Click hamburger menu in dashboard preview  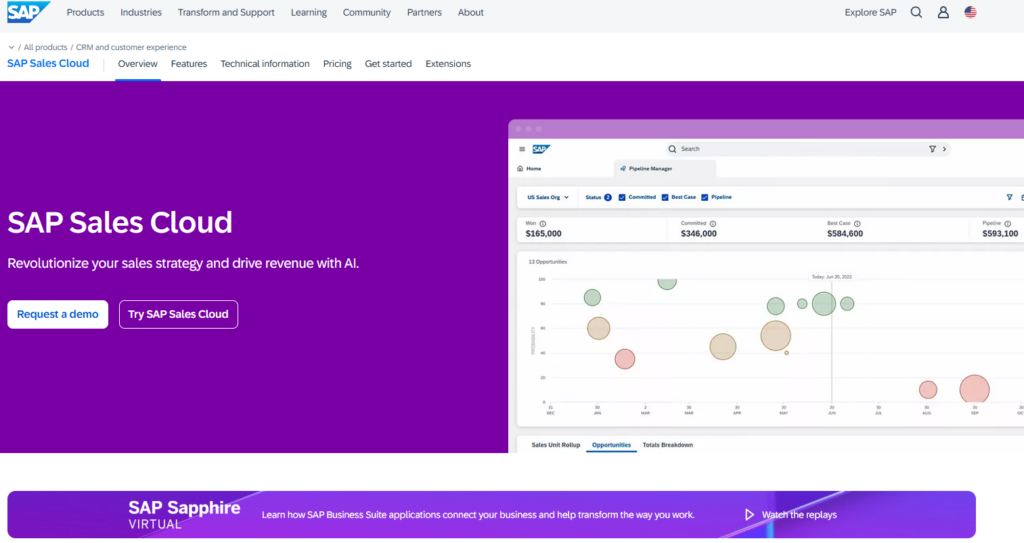(x=522, y=149)
